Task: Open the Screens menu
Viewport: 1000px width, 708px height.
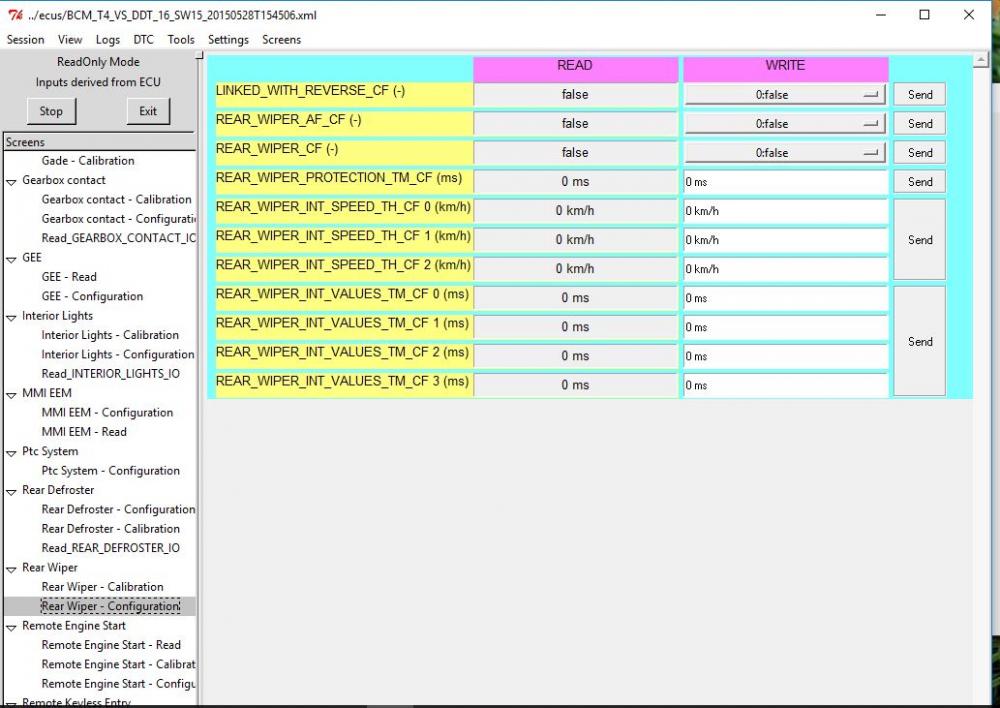Action: [x=281, y=40]
